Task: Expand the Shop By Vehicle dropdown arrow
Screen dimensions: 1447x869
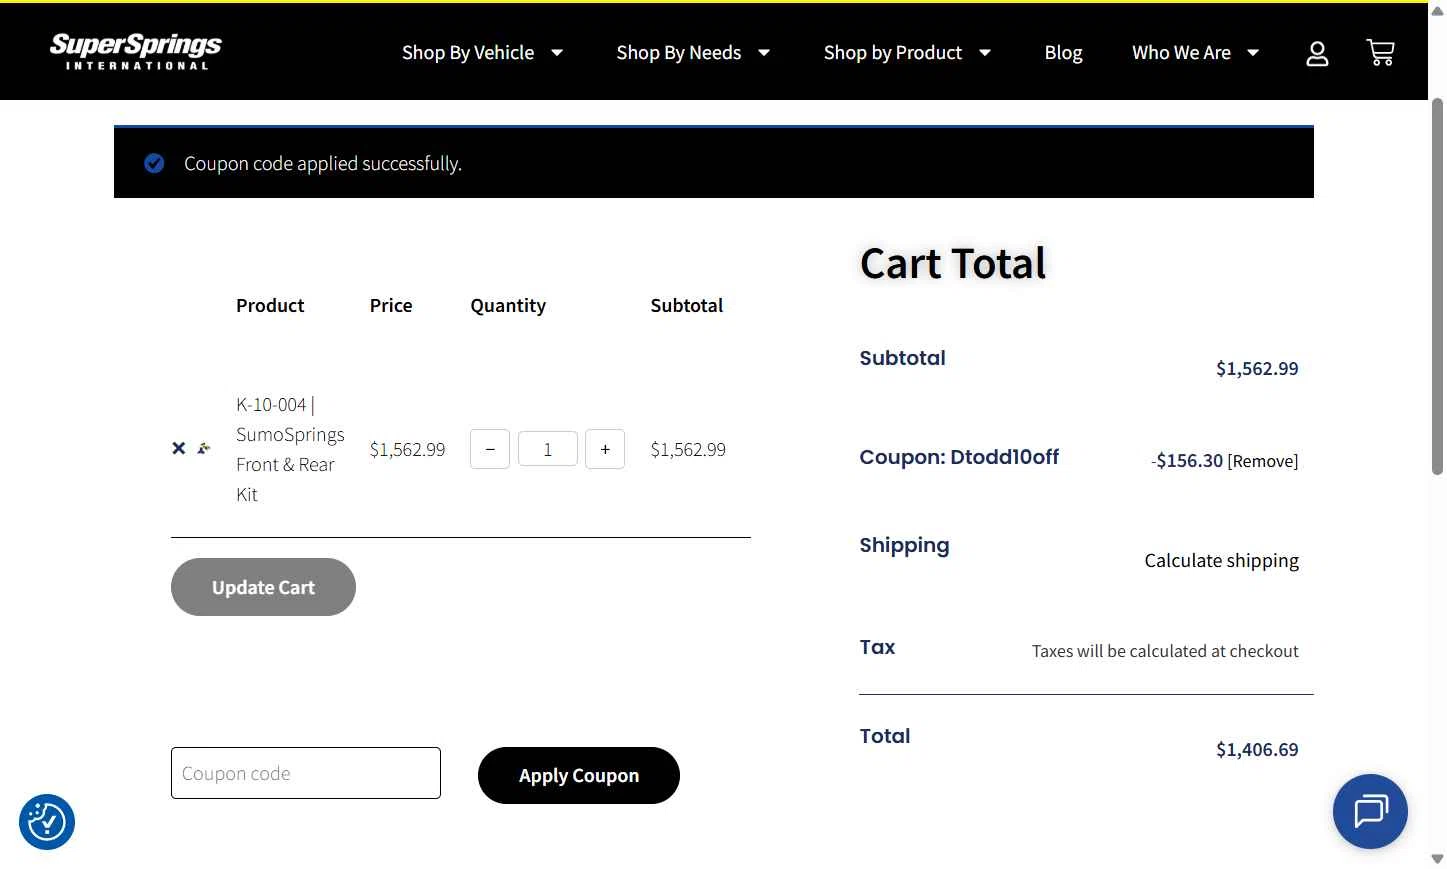Action: click(x=557, y=53)
